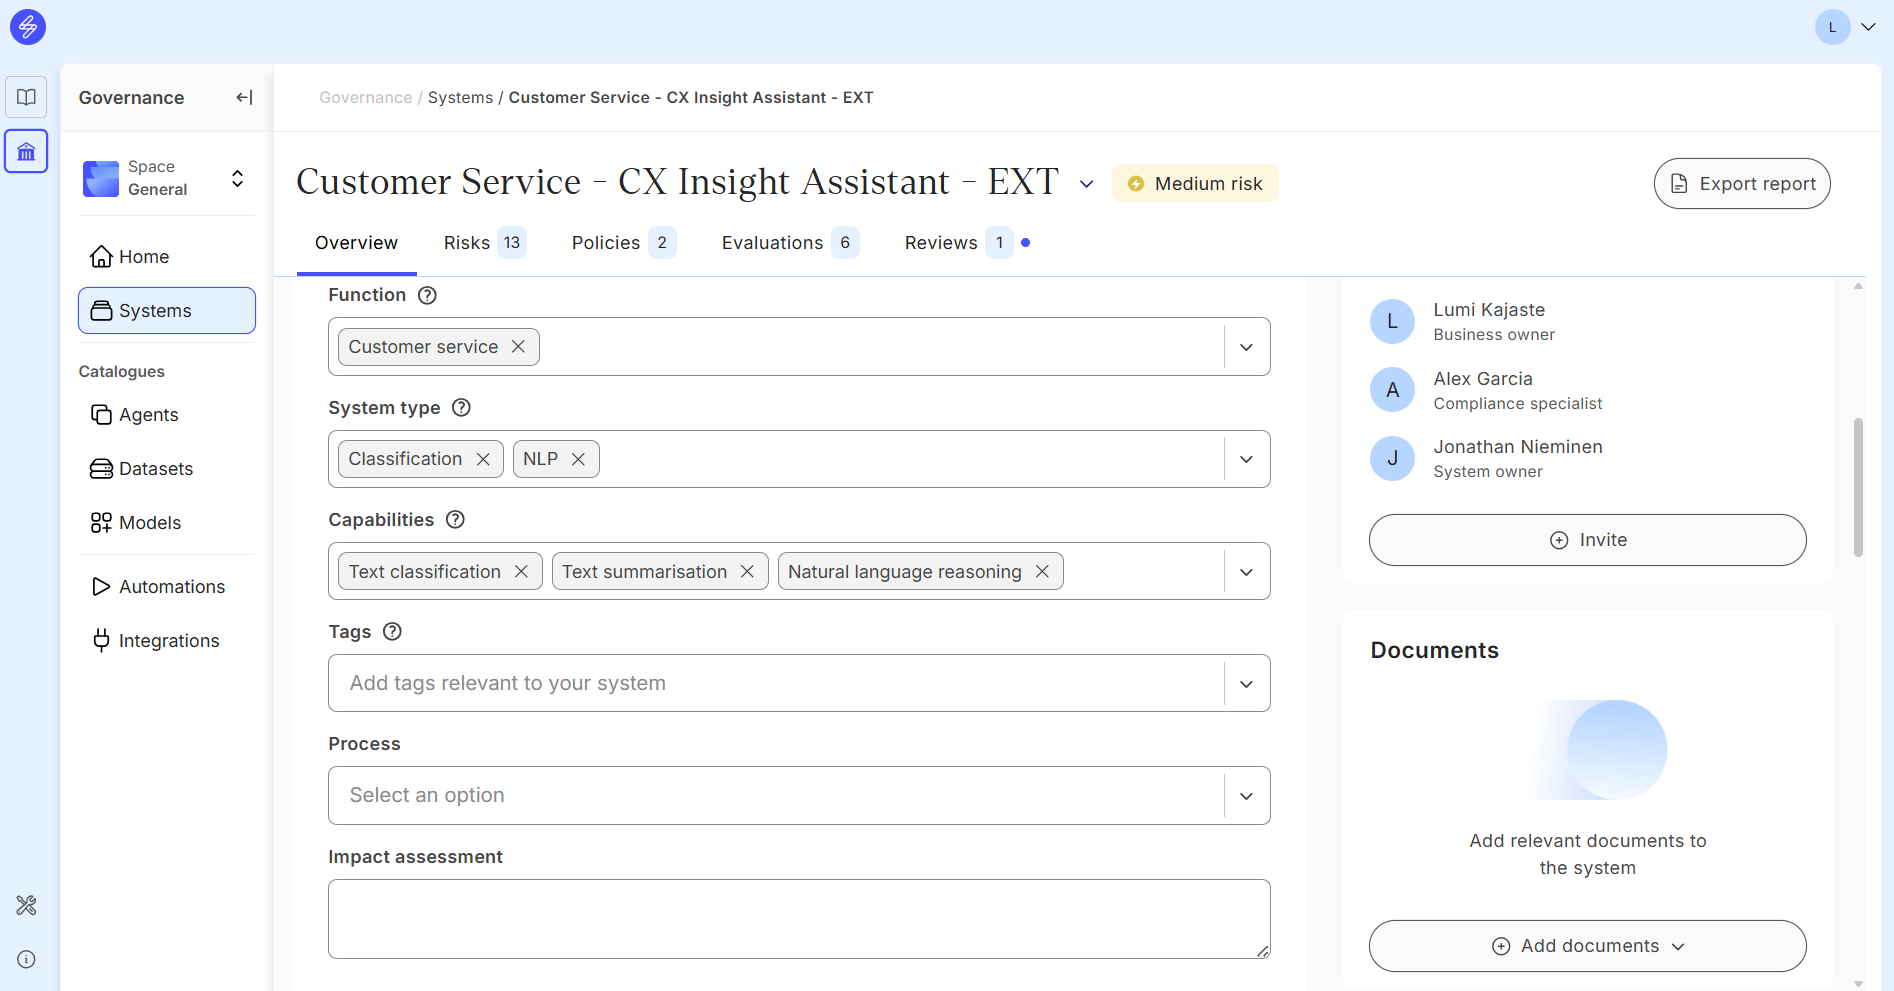Click the Medium risk badge

[1195, 184]
